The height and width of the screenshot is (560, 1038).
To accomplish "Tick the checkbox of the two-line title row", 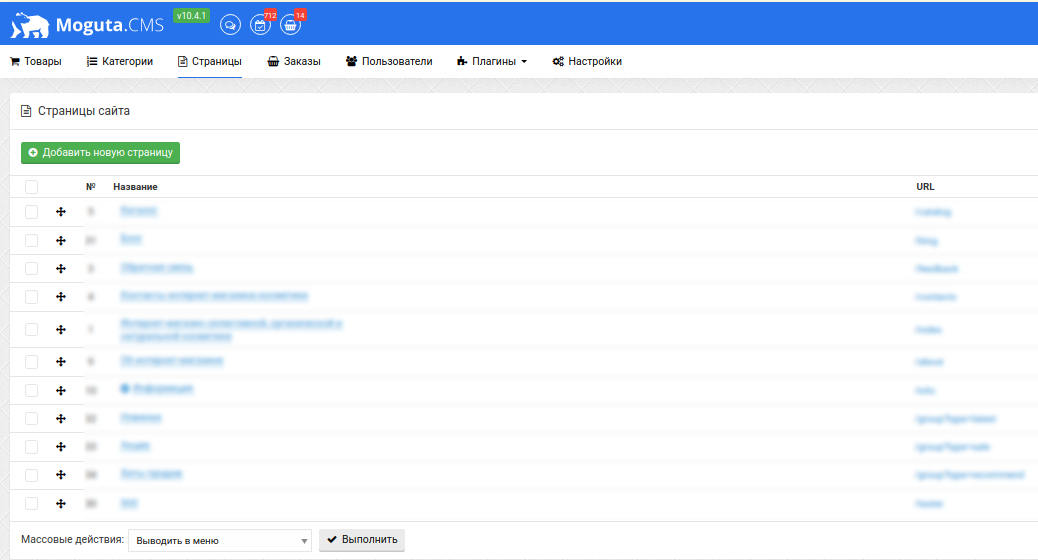I will coord(31,330).
